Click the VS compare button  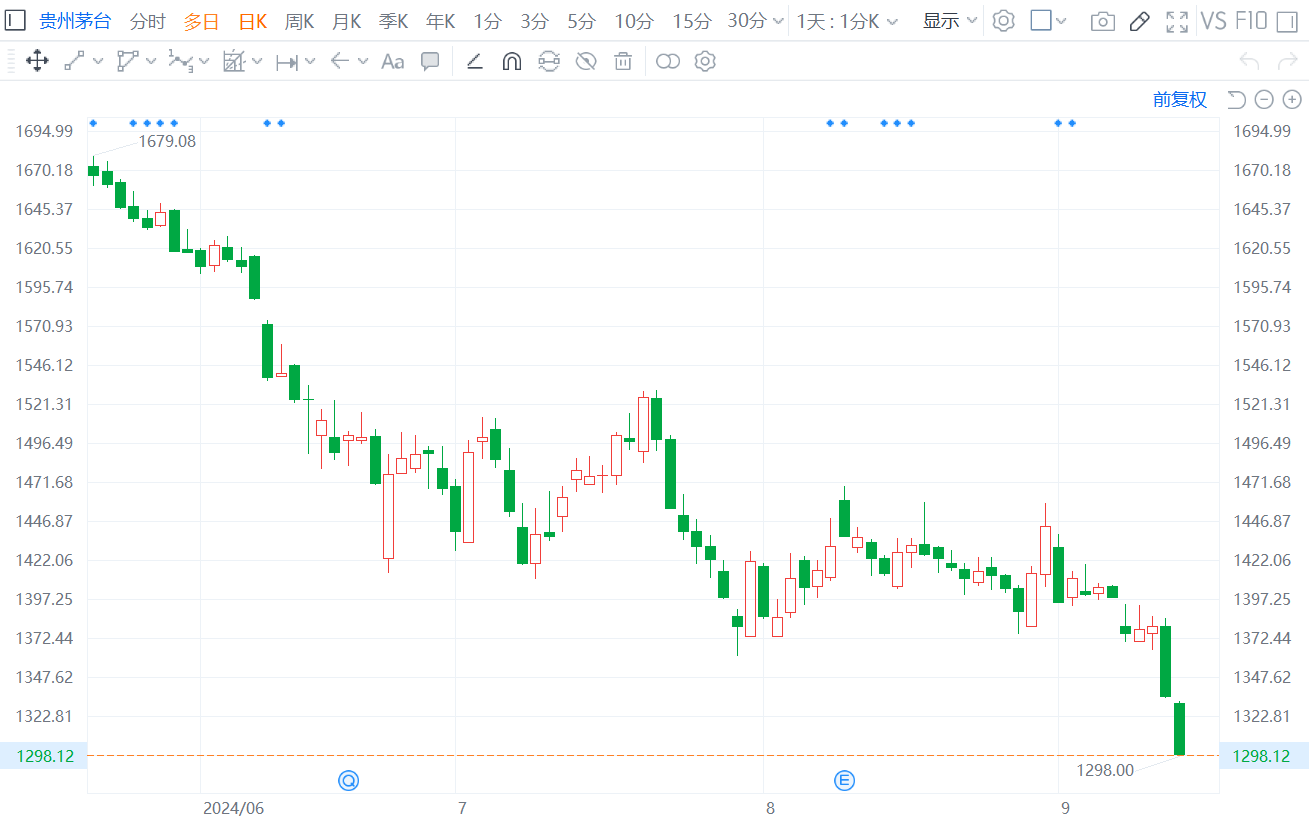coord(1214,21)
